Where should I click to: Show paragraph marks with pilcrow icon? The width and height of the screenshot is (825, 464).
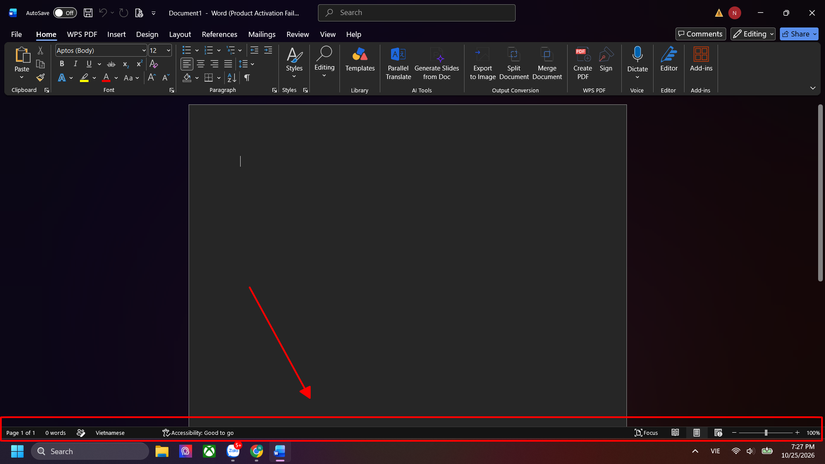coord(247,78)
